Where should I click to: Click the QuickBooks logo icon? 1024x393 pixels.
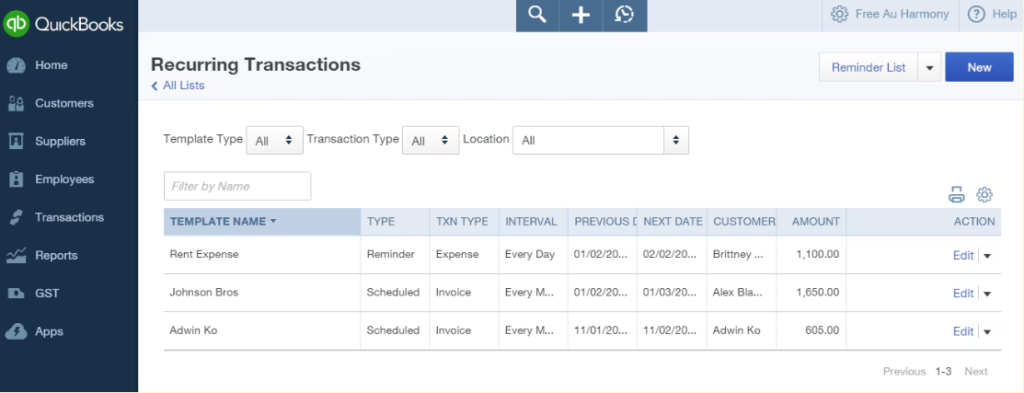pyautogui.click(x=16, y=24)
